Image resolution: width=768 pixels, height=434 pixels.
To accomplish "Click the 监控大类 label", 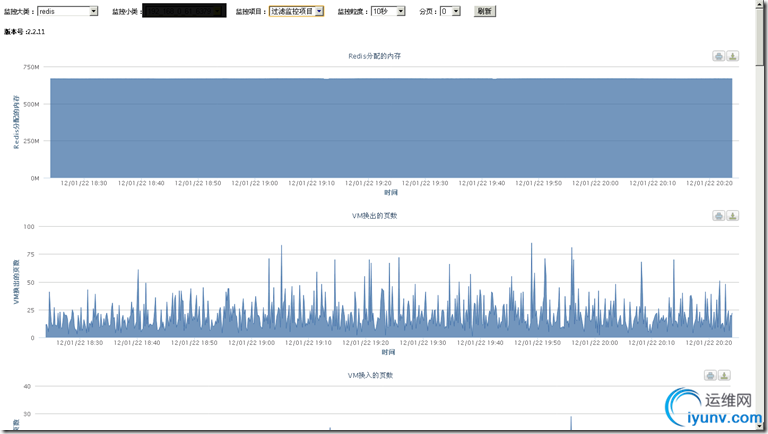I will (19, 11).
